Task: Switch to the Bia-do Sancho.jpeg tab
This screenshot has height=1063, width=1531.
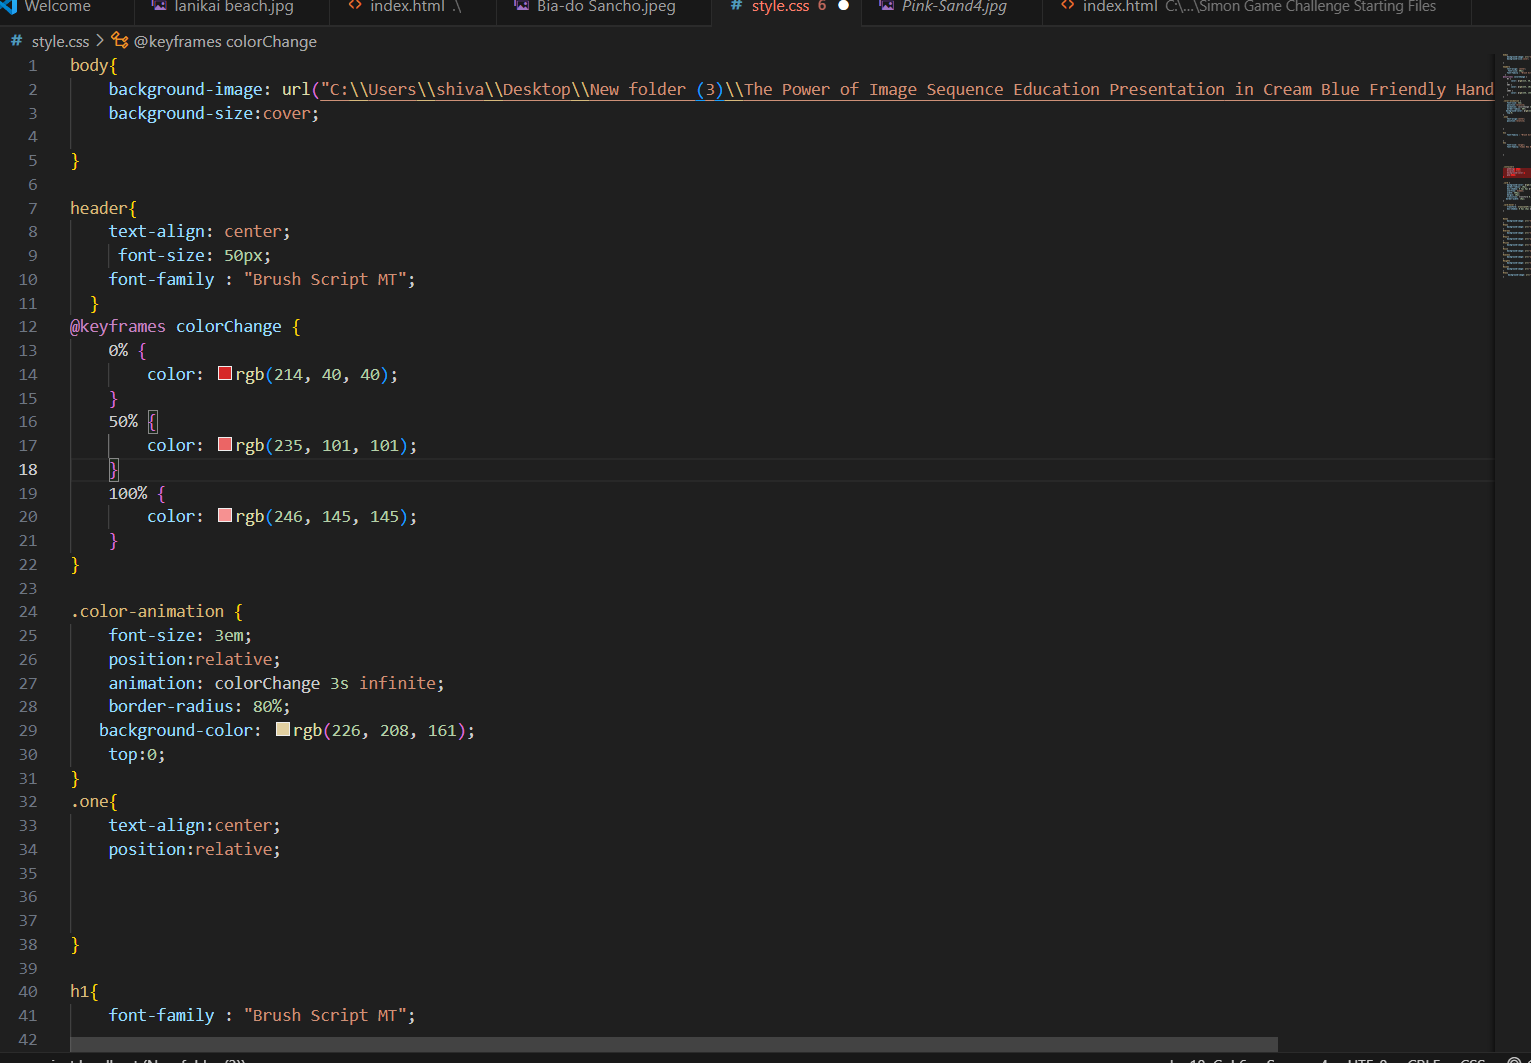Action: [x=605, y=7]
